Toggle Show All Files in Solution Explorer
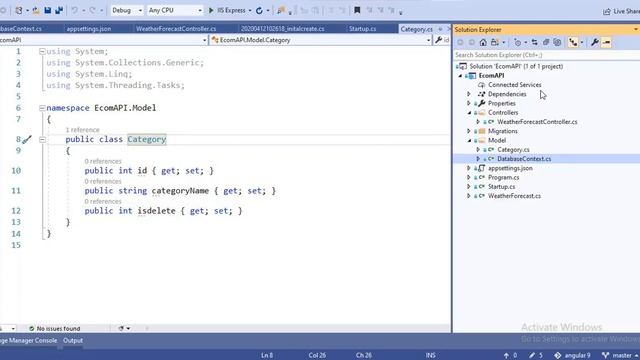 click(x=557, y=42)
